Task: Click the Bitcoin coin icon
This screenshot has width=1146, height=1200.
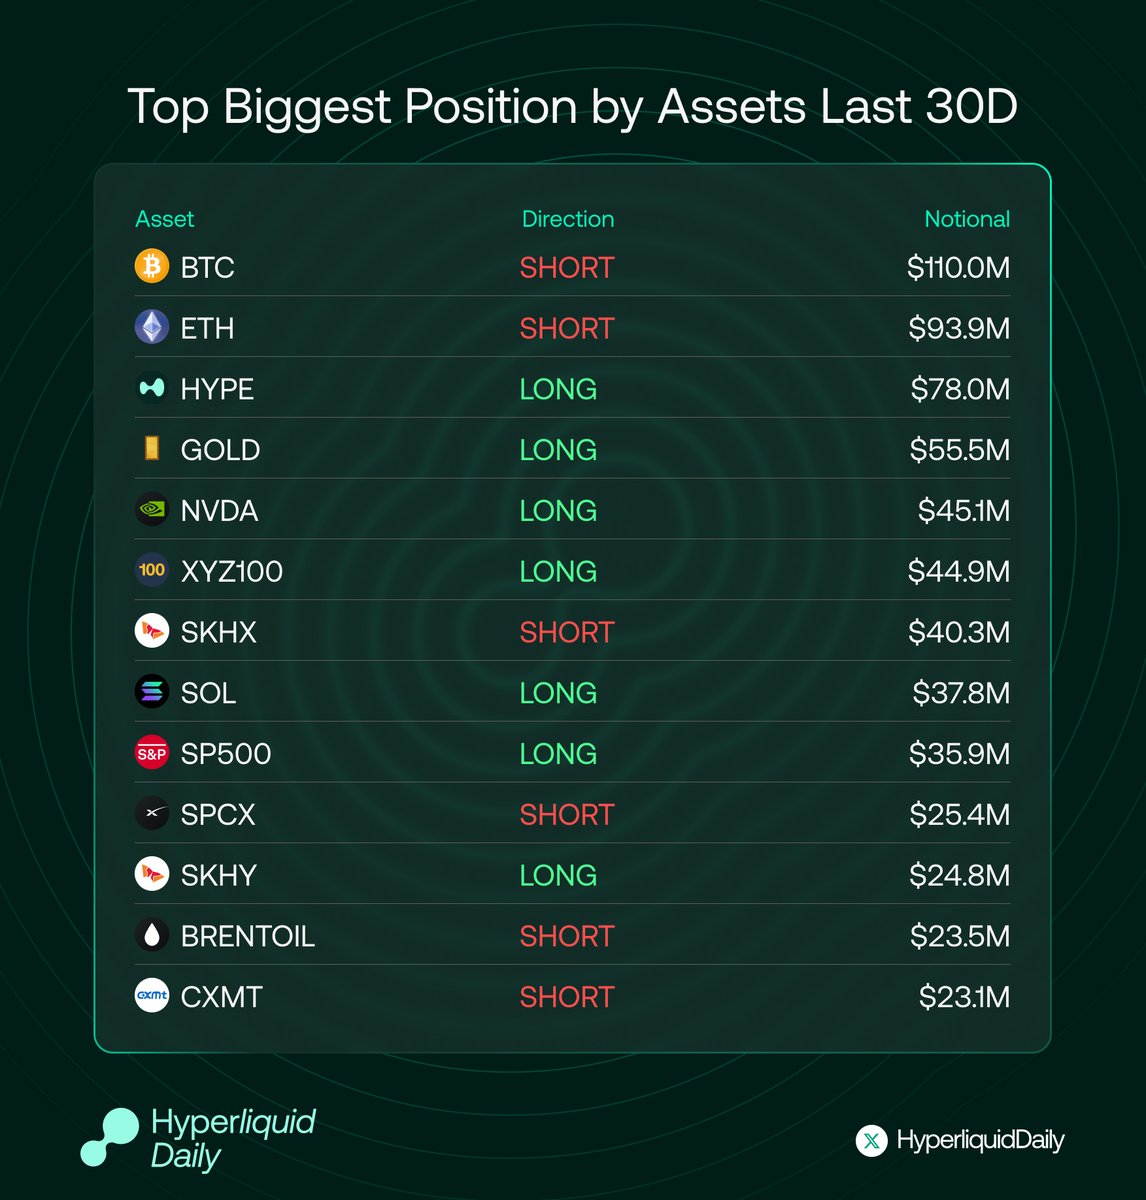Action: [152, 267]
